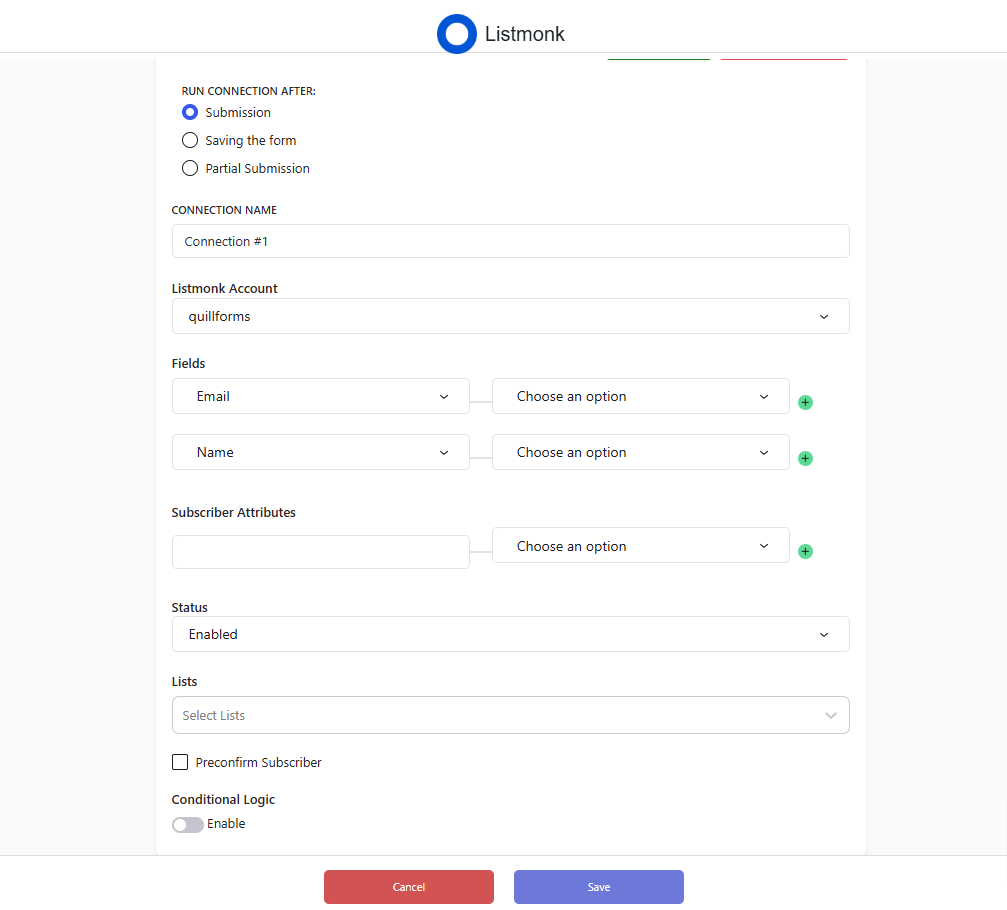Image resolution: width=1007 pixels, height=910 pixels.
Task: Select Partial Submission radio option
Action: tap(189, 168)
